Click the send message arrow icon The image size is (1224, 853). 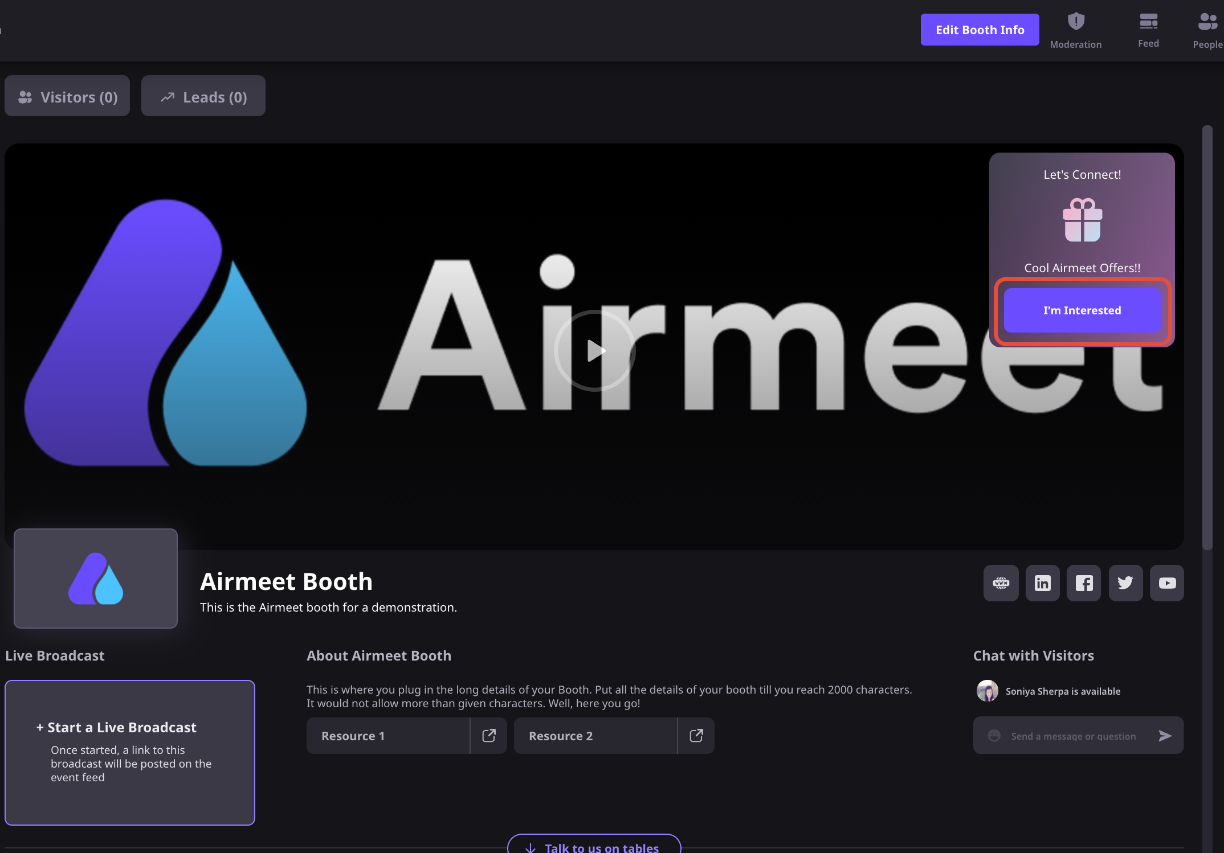(x=1165, y=736)
